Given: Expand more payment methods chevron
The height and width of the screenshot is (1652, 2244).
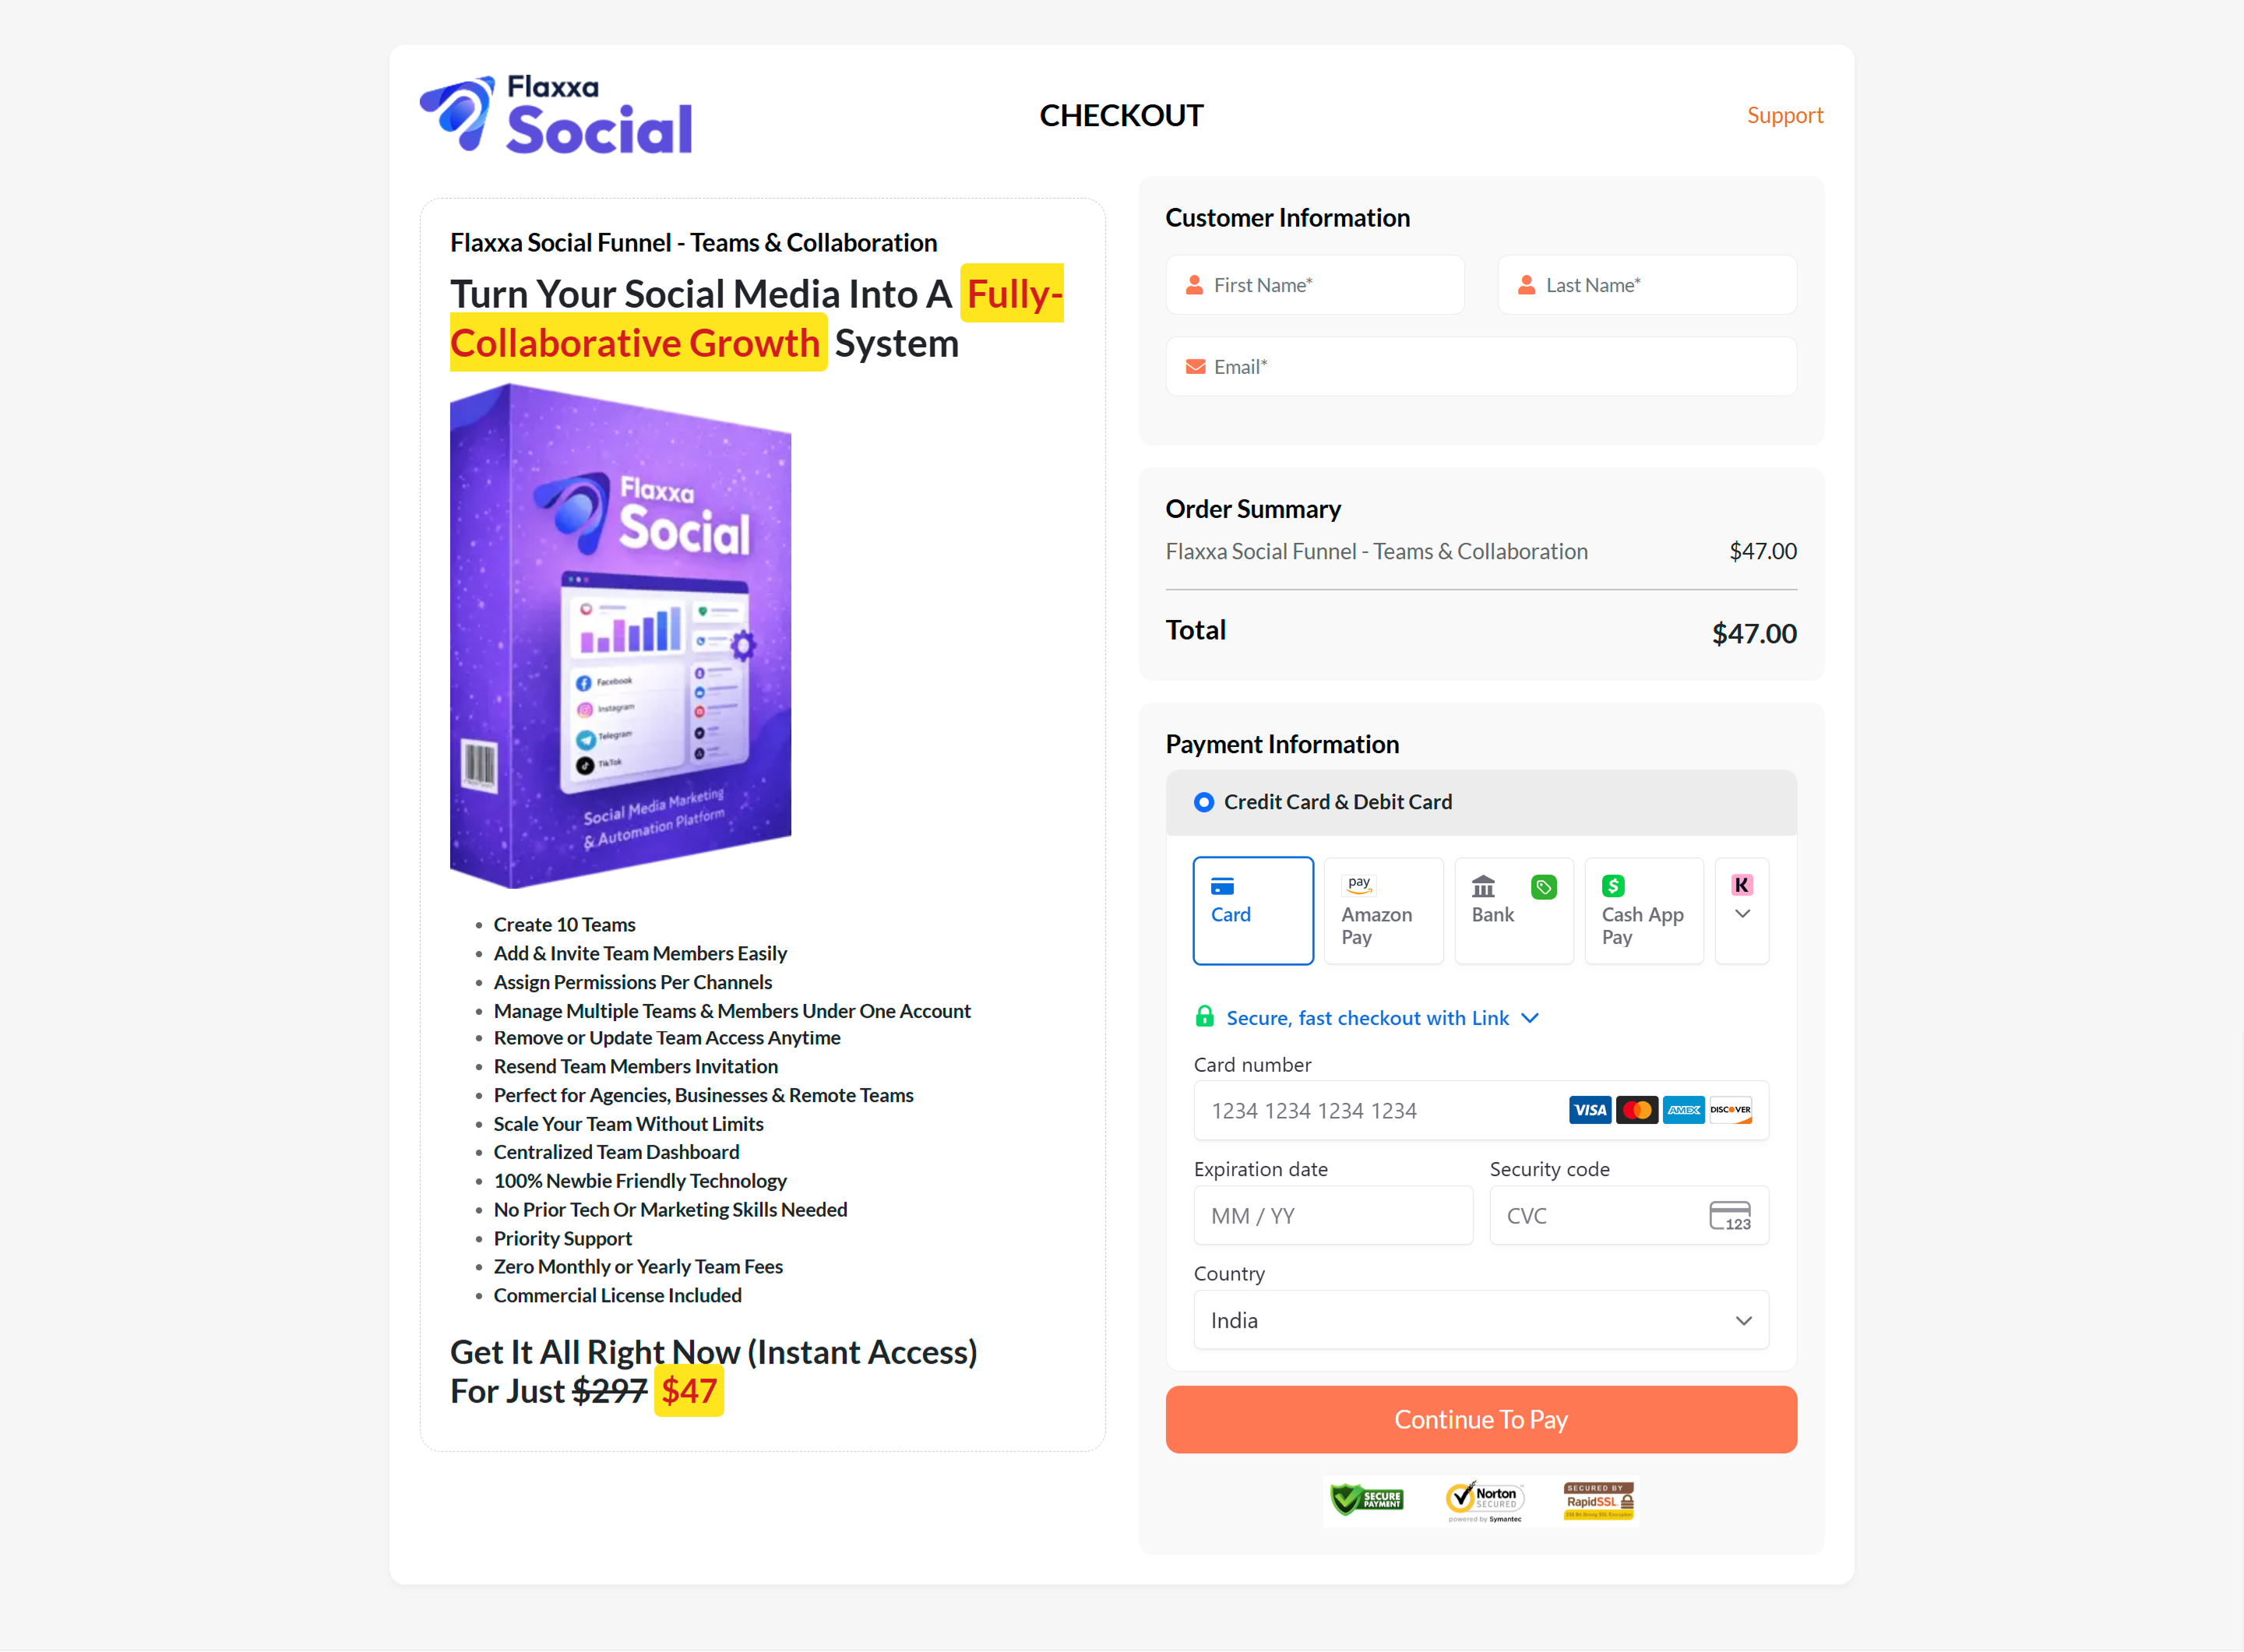Looking at the screenshot, I should point(1742,911).
